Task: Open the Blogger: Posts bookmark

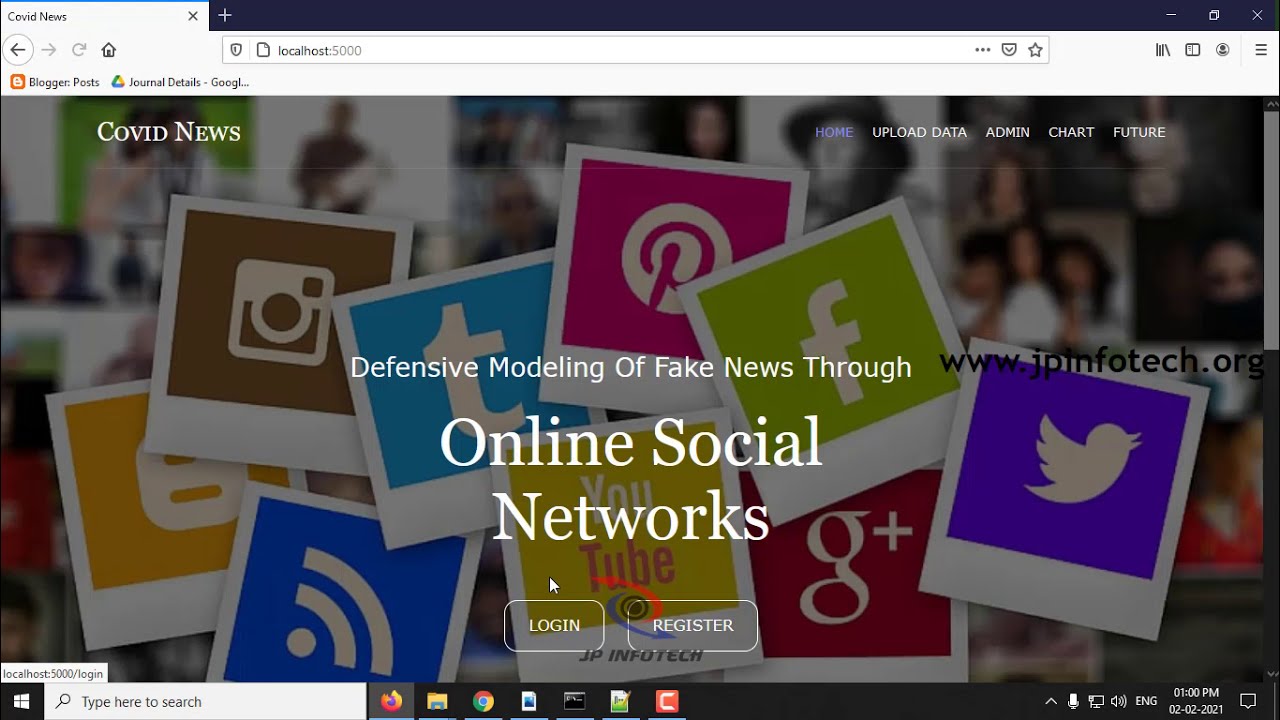Action: [55, 82]
